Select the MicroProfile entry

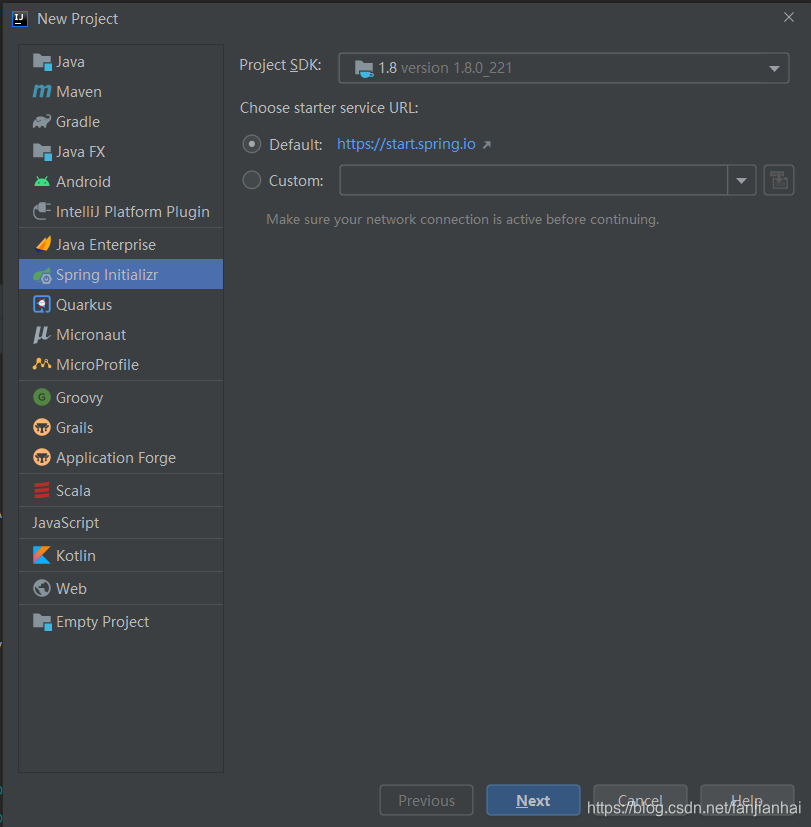tap(121, 364)
